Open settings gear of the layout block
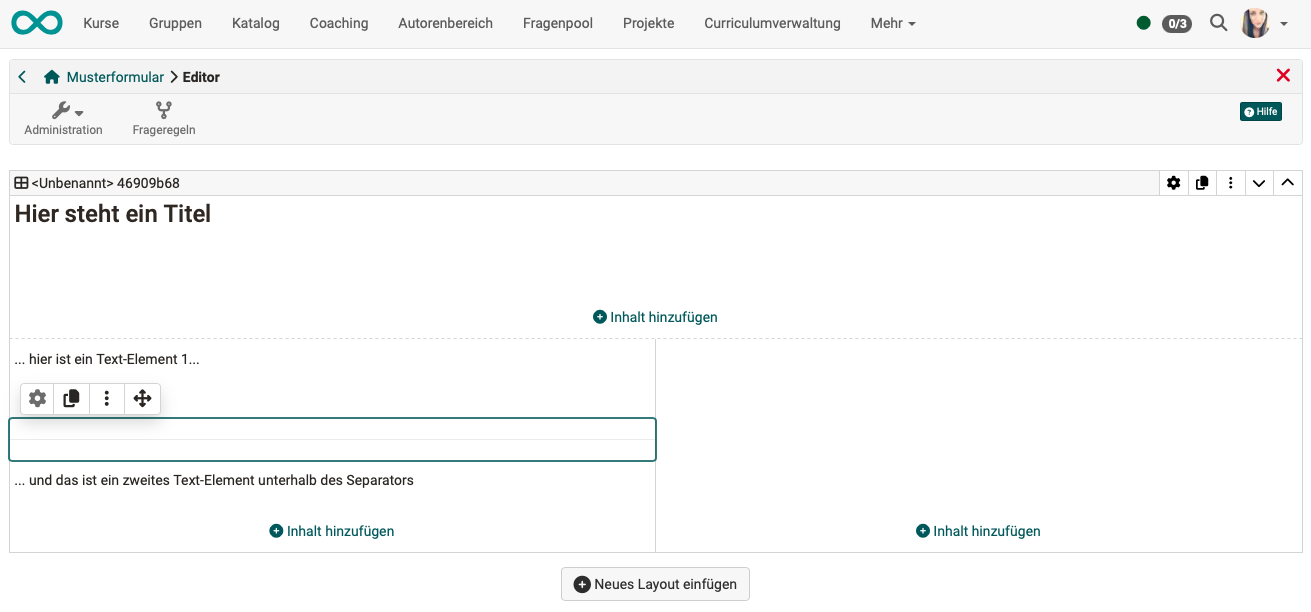 pyautogui.click(x=1172, y=182)
